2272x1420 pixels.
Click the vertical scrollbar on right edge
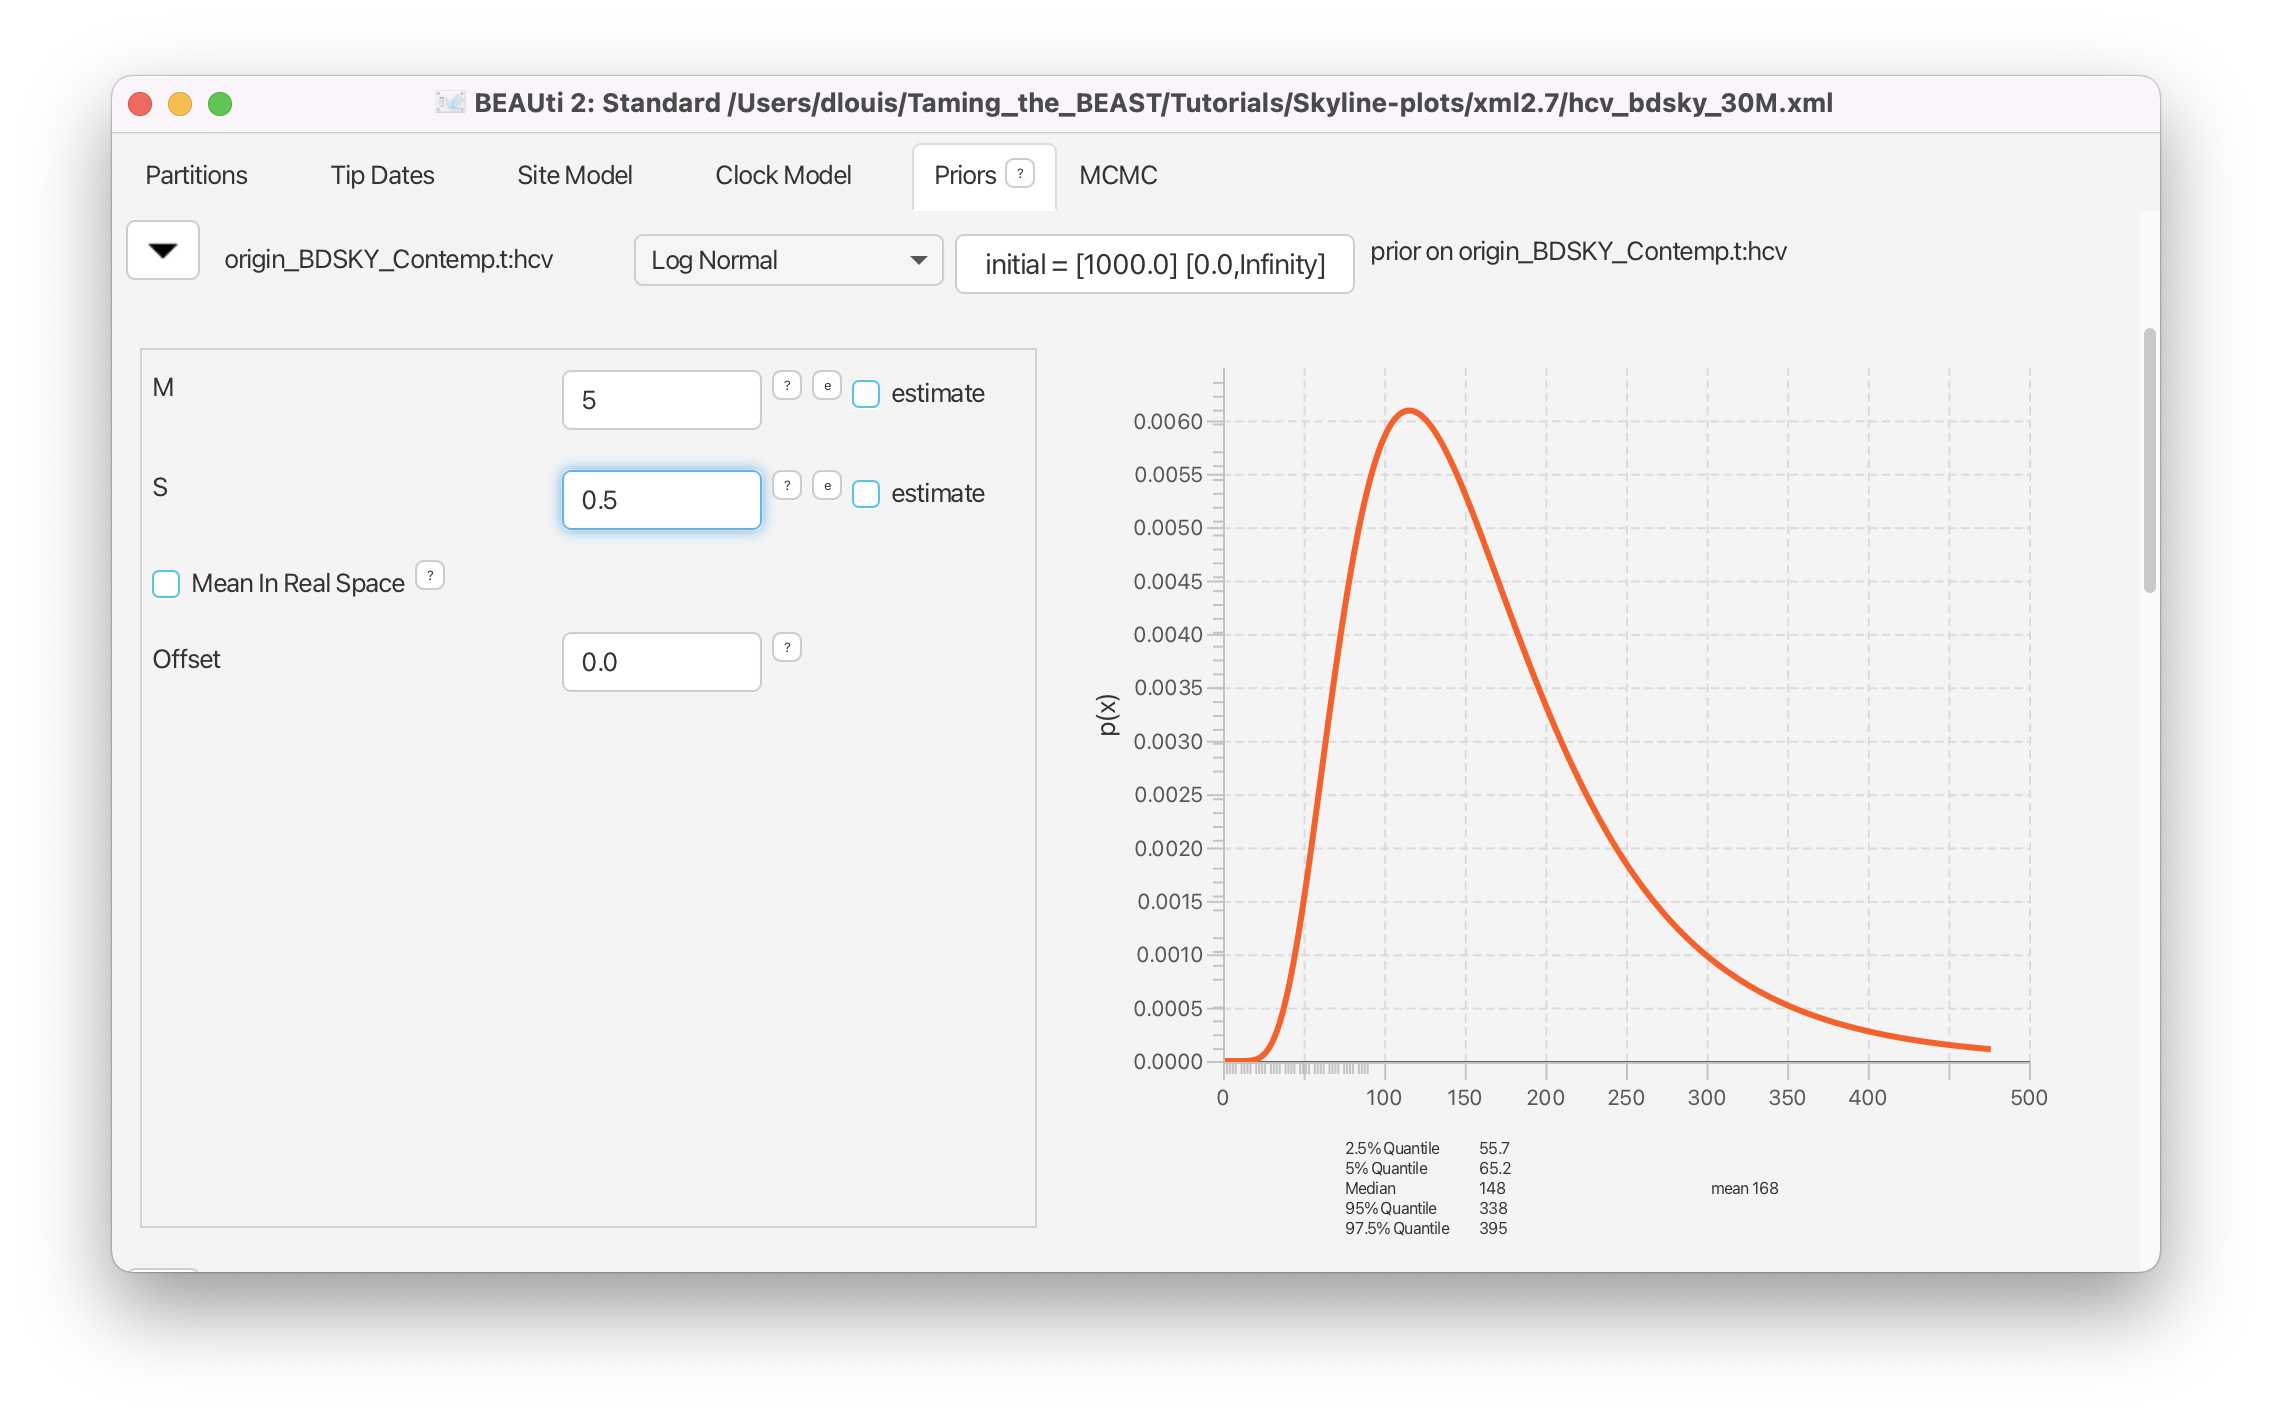pos(2149,460)
